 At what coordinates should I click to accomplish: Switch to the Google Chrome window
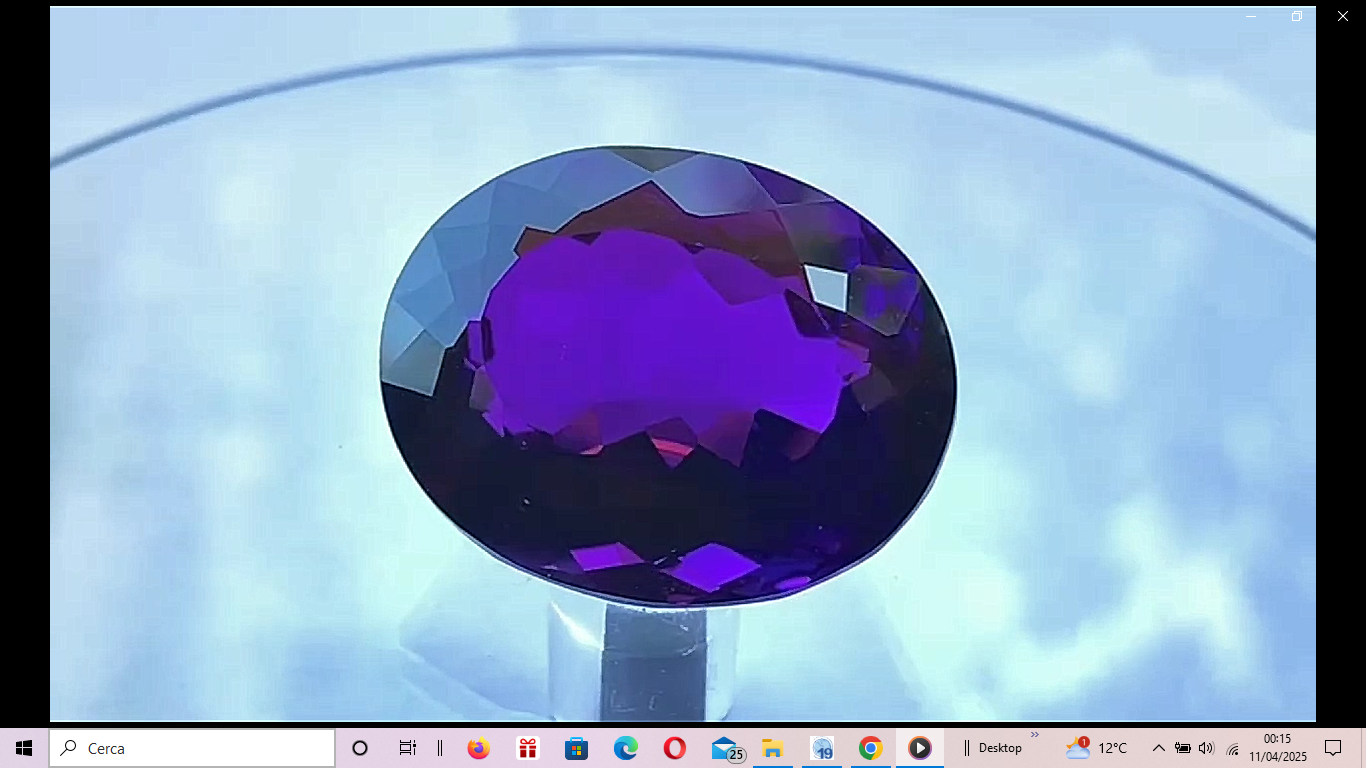click(870, 748)
